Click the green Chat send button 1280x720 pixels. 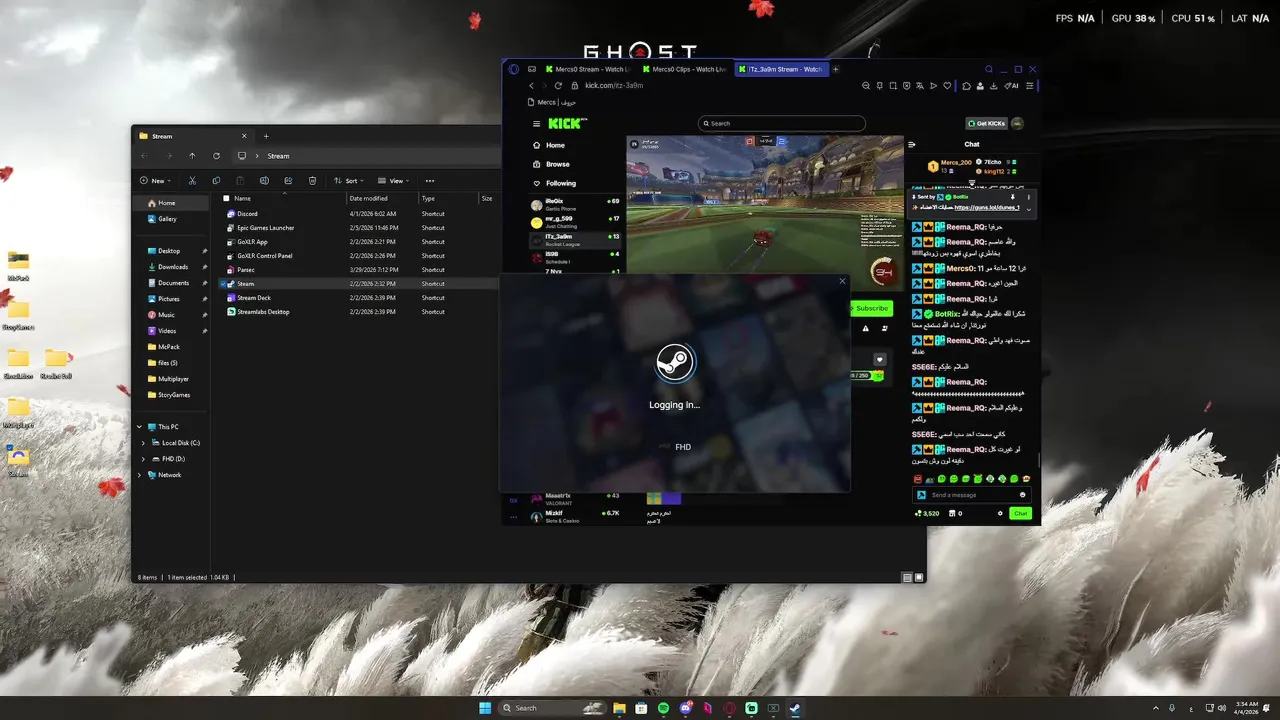point(1020,513)
